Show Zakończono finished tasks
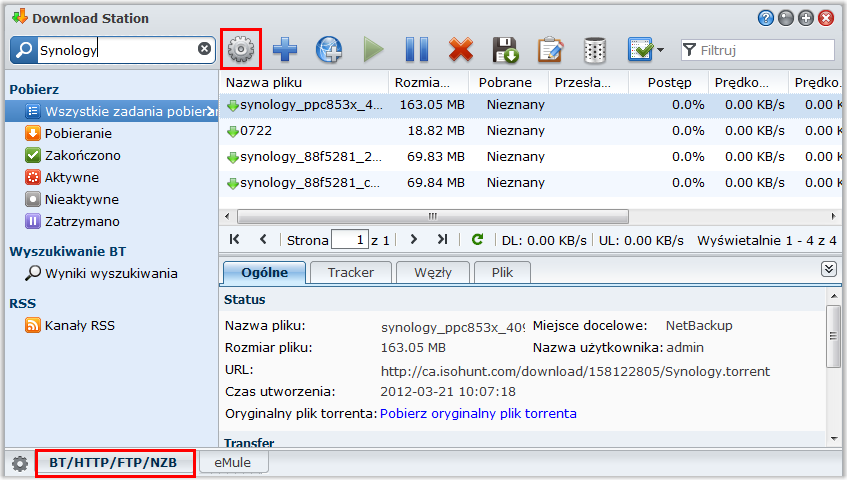 coord(82,156)
